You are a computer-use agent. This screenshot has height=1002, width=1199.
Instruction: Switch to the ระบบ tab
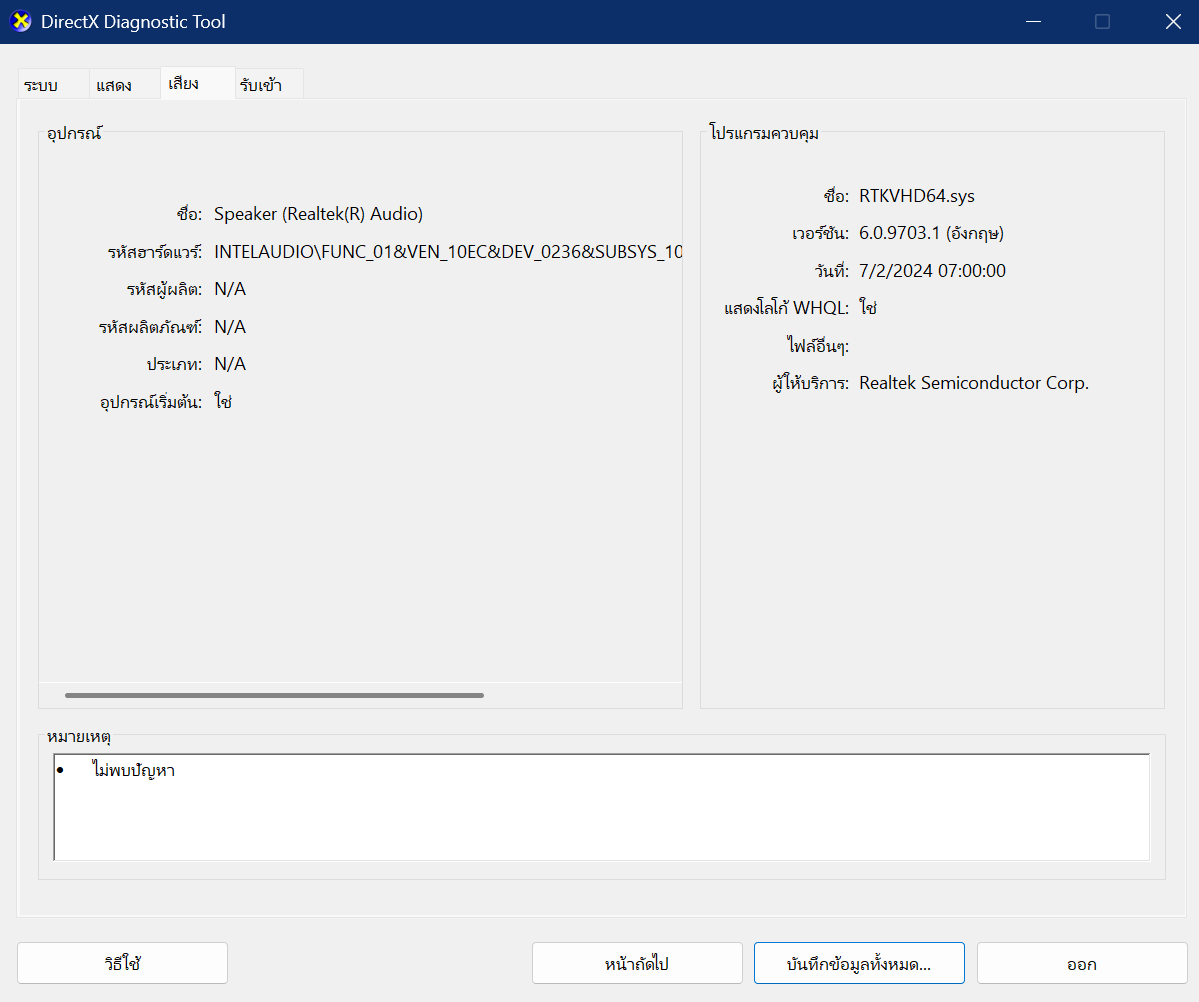pos(42,86)
